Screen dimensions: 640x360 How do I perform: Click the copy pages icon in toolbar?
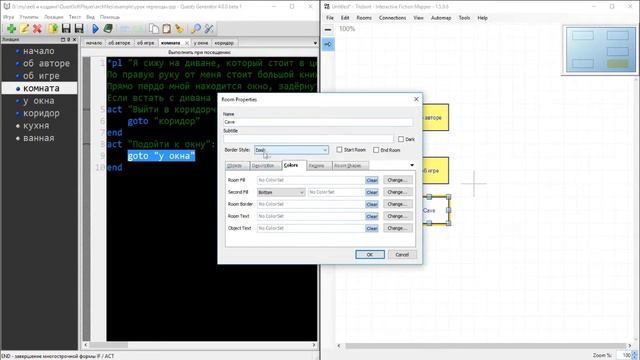154,29
